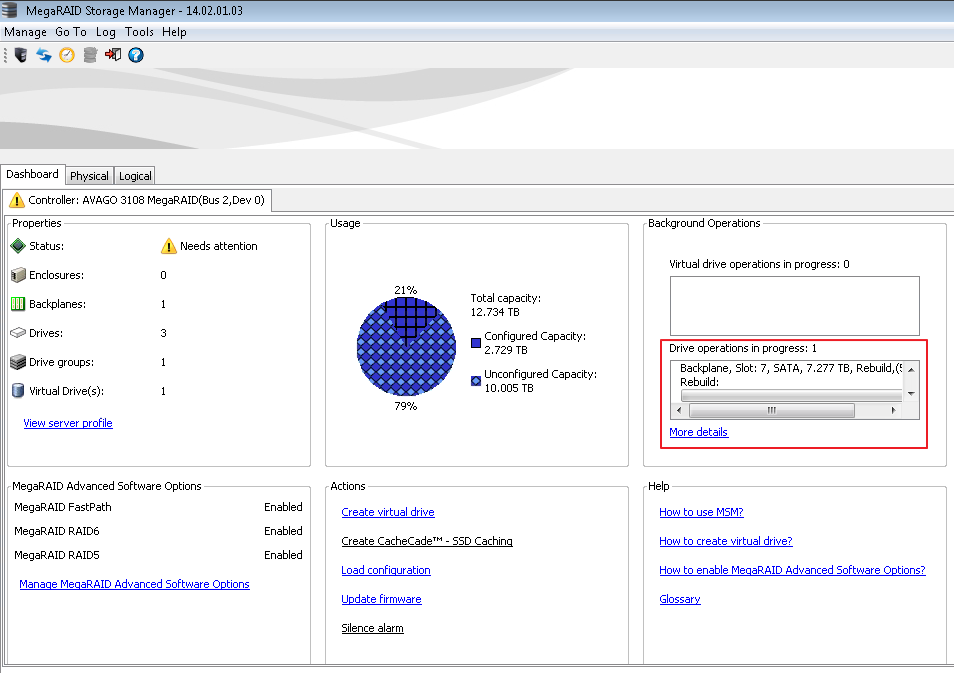
Task: Open the Help menu
Action: click(x=174, y=32)
